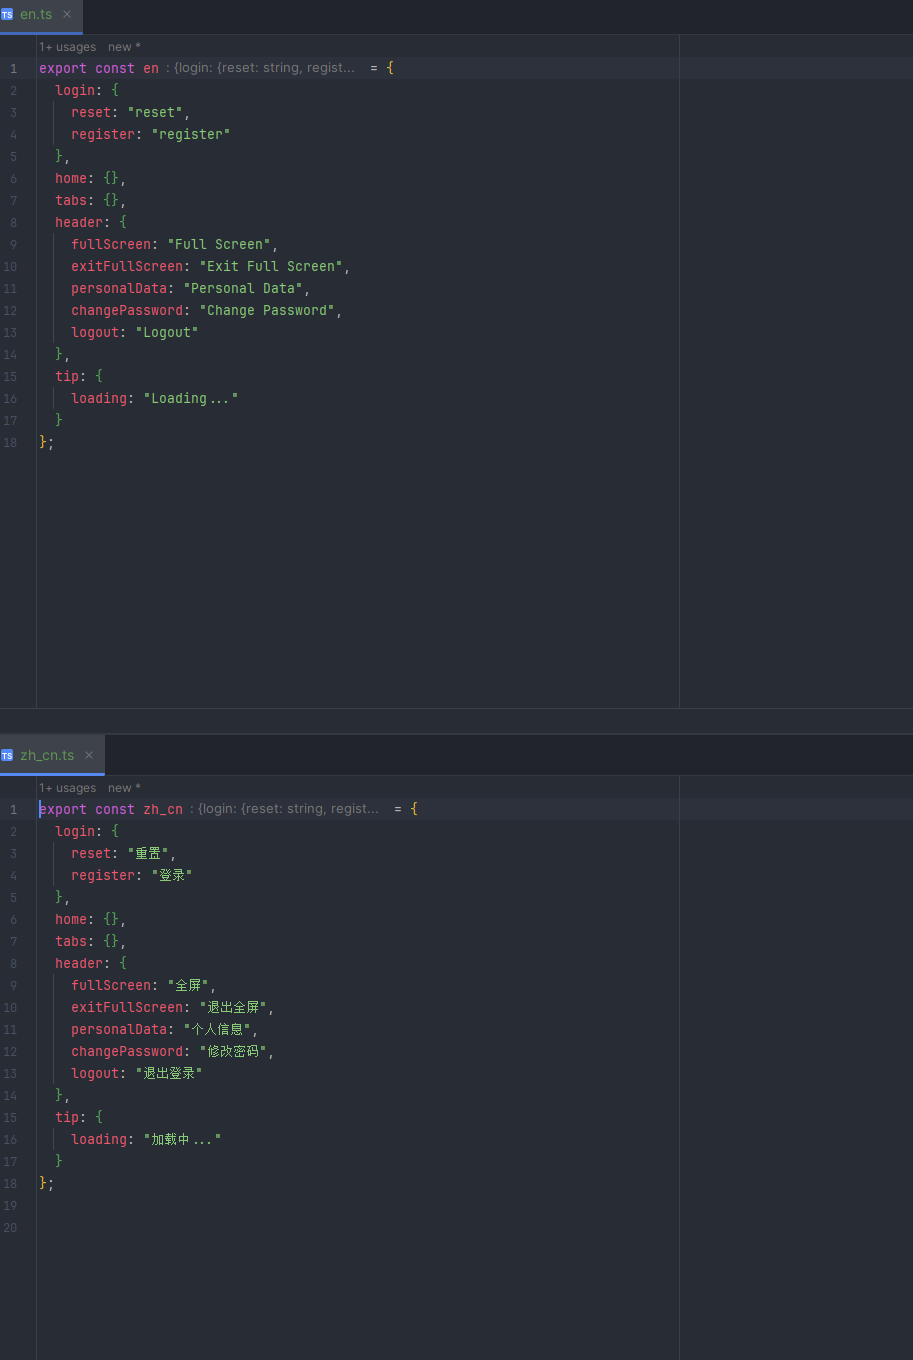This screenshot has height=1360, width=913.
Task: Expand the type inlay hint after 'en'
Action: [x=260, y=68]
